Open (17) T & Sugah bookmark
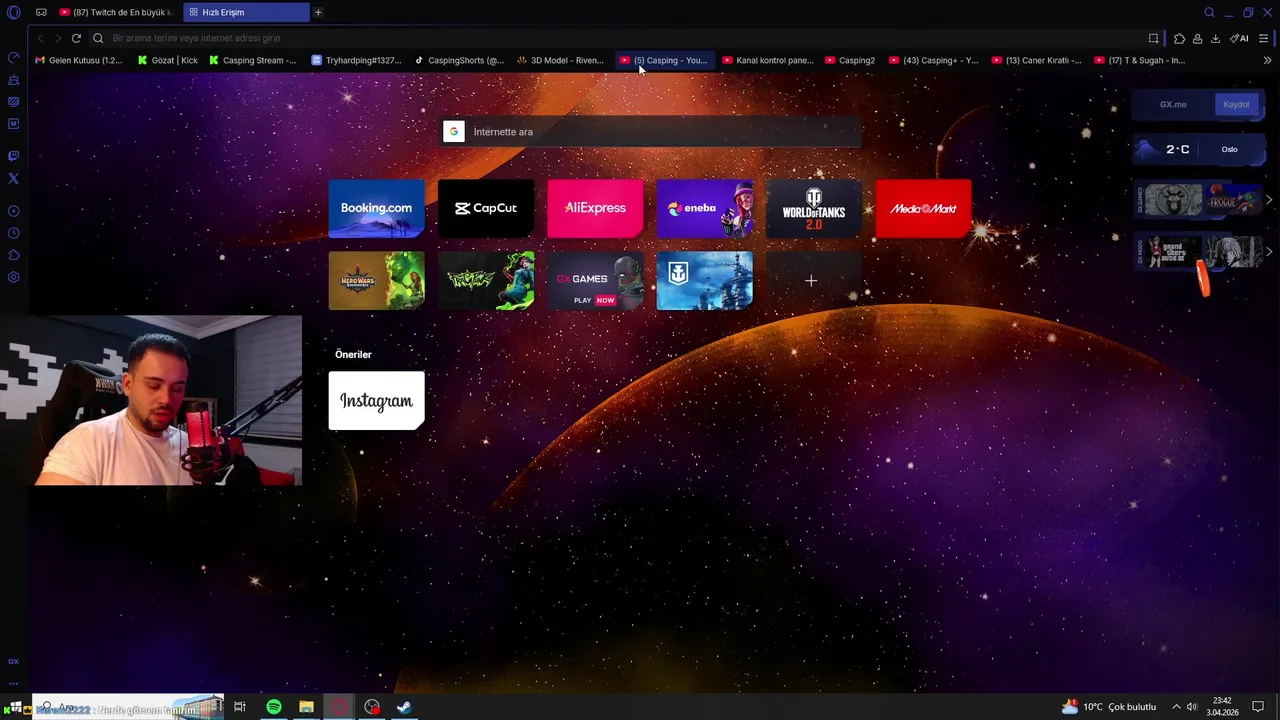Screen dimensions: 1280x720 [1140, 60]
